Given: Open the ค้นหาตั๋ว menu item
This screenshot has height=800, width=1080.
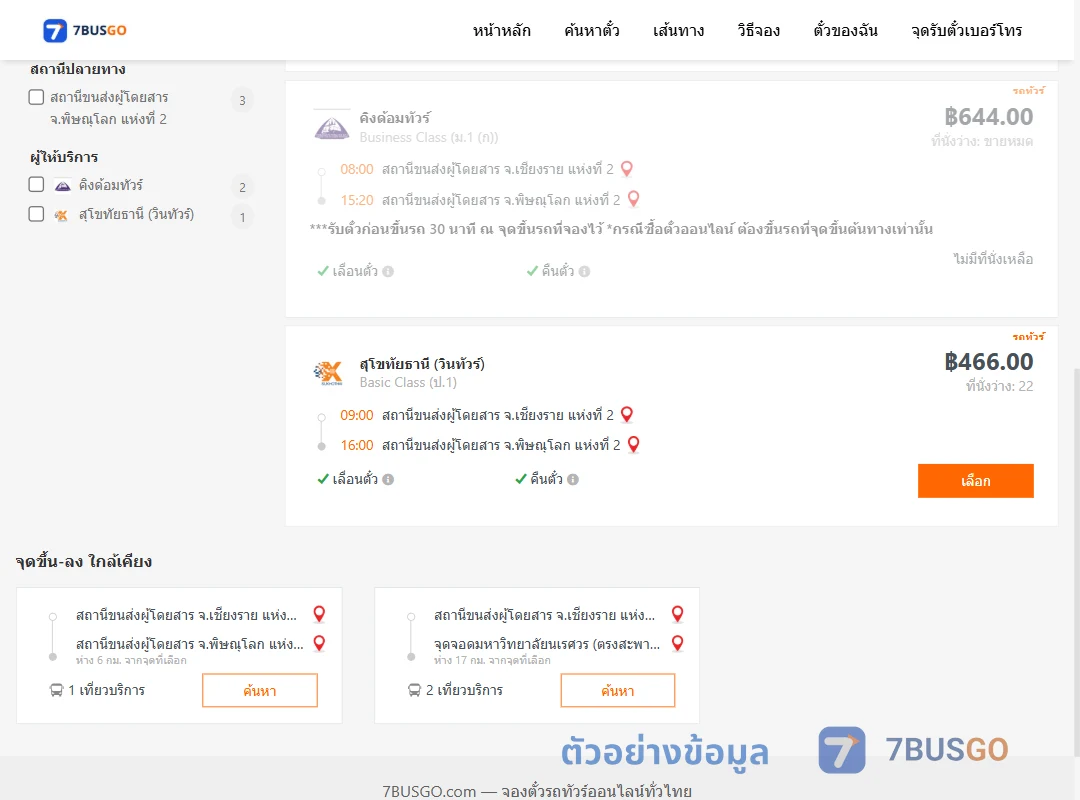Looking at the screenshot, I should [x=592, y=30].
